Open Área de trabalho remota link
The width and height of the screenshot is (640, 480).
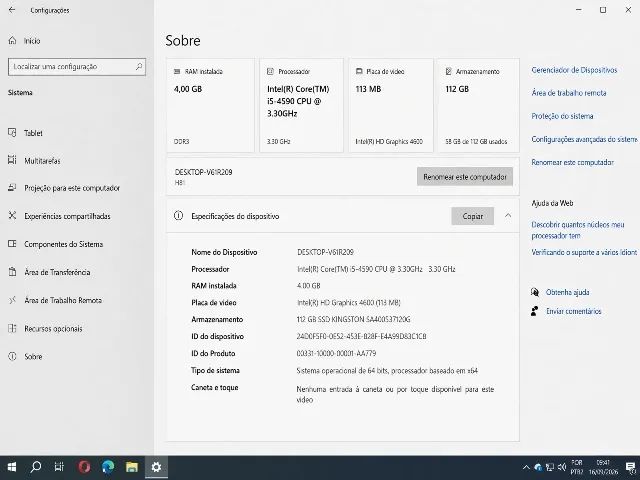pyautogui.click(x=569, y=93)
